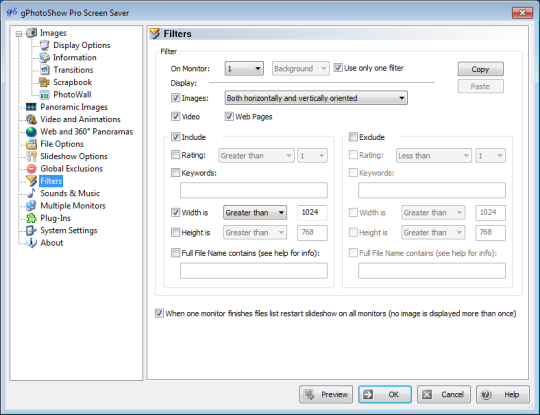Uncheck Include Width is checkbox
The height and width of the screenshot is (415, 540).
pyautogui.click(x=176, y=212)
